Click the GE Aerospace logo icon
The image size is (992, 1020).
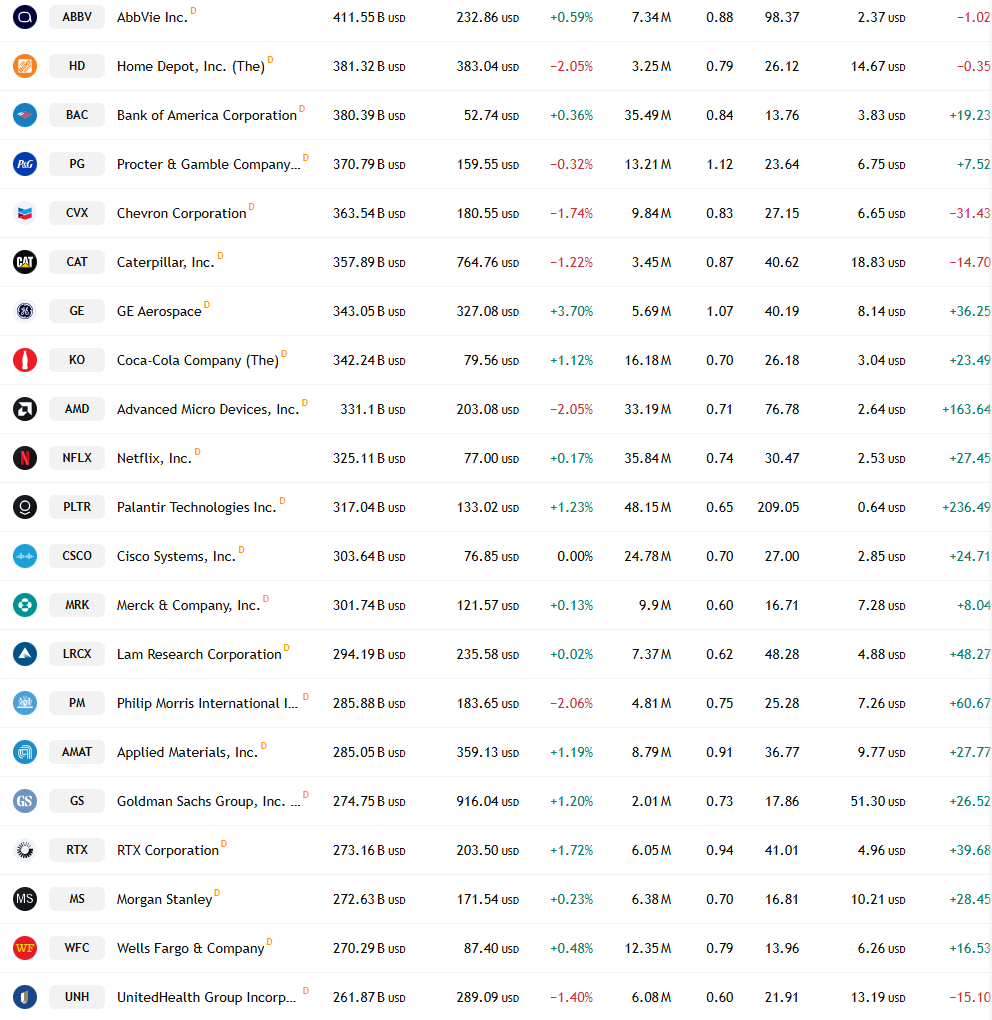(25, 311)
